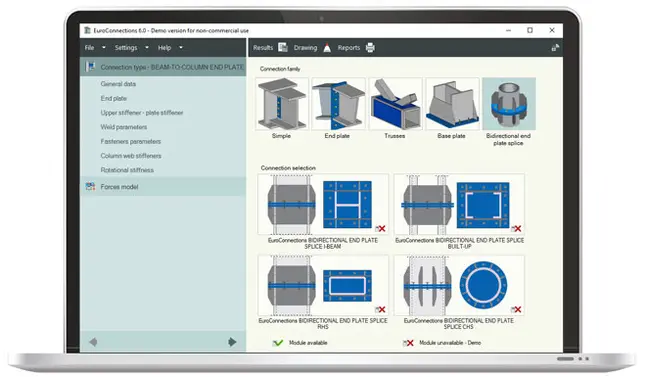
Task: Go back with the left arrow
Action: tap(94, 342)
